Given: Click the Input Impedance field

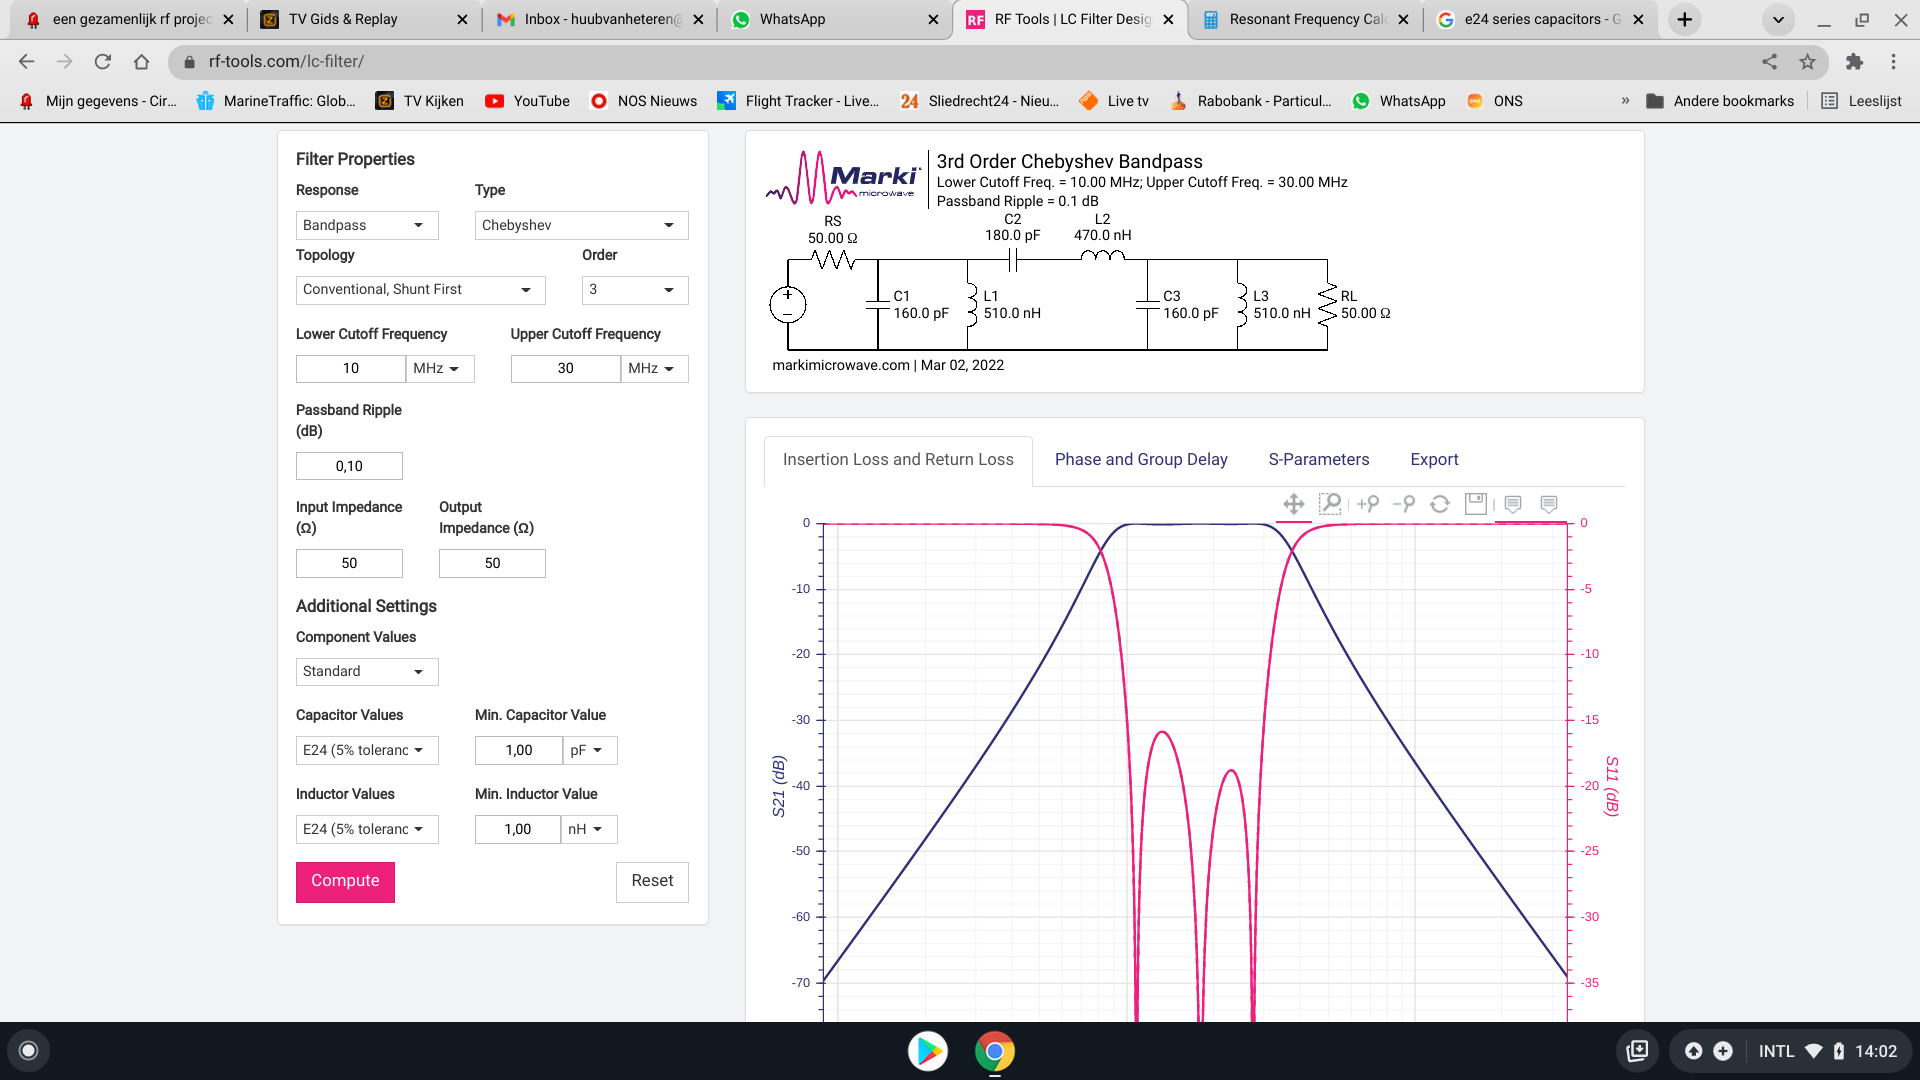Looking at the screenshot, I should click(349, 563).
